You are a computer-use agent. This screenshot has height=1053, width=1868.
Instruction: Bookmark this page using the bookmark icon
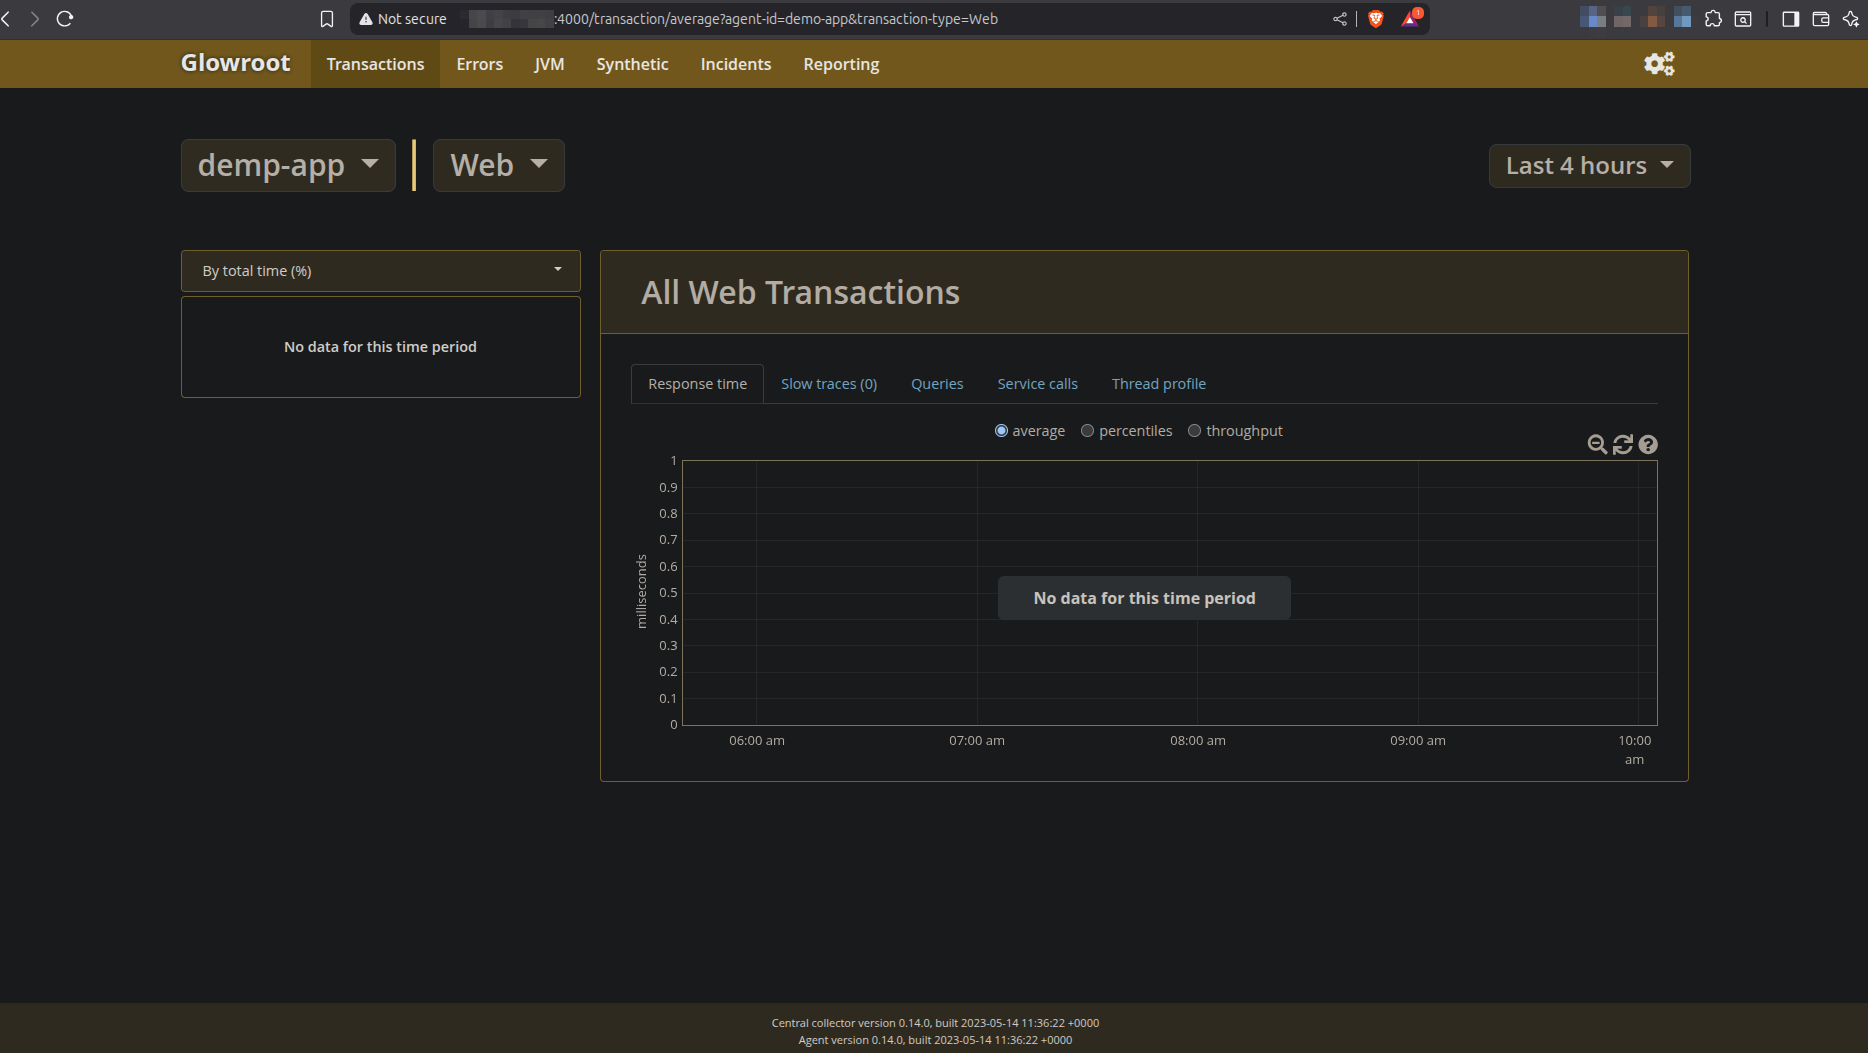coord(326,19)
